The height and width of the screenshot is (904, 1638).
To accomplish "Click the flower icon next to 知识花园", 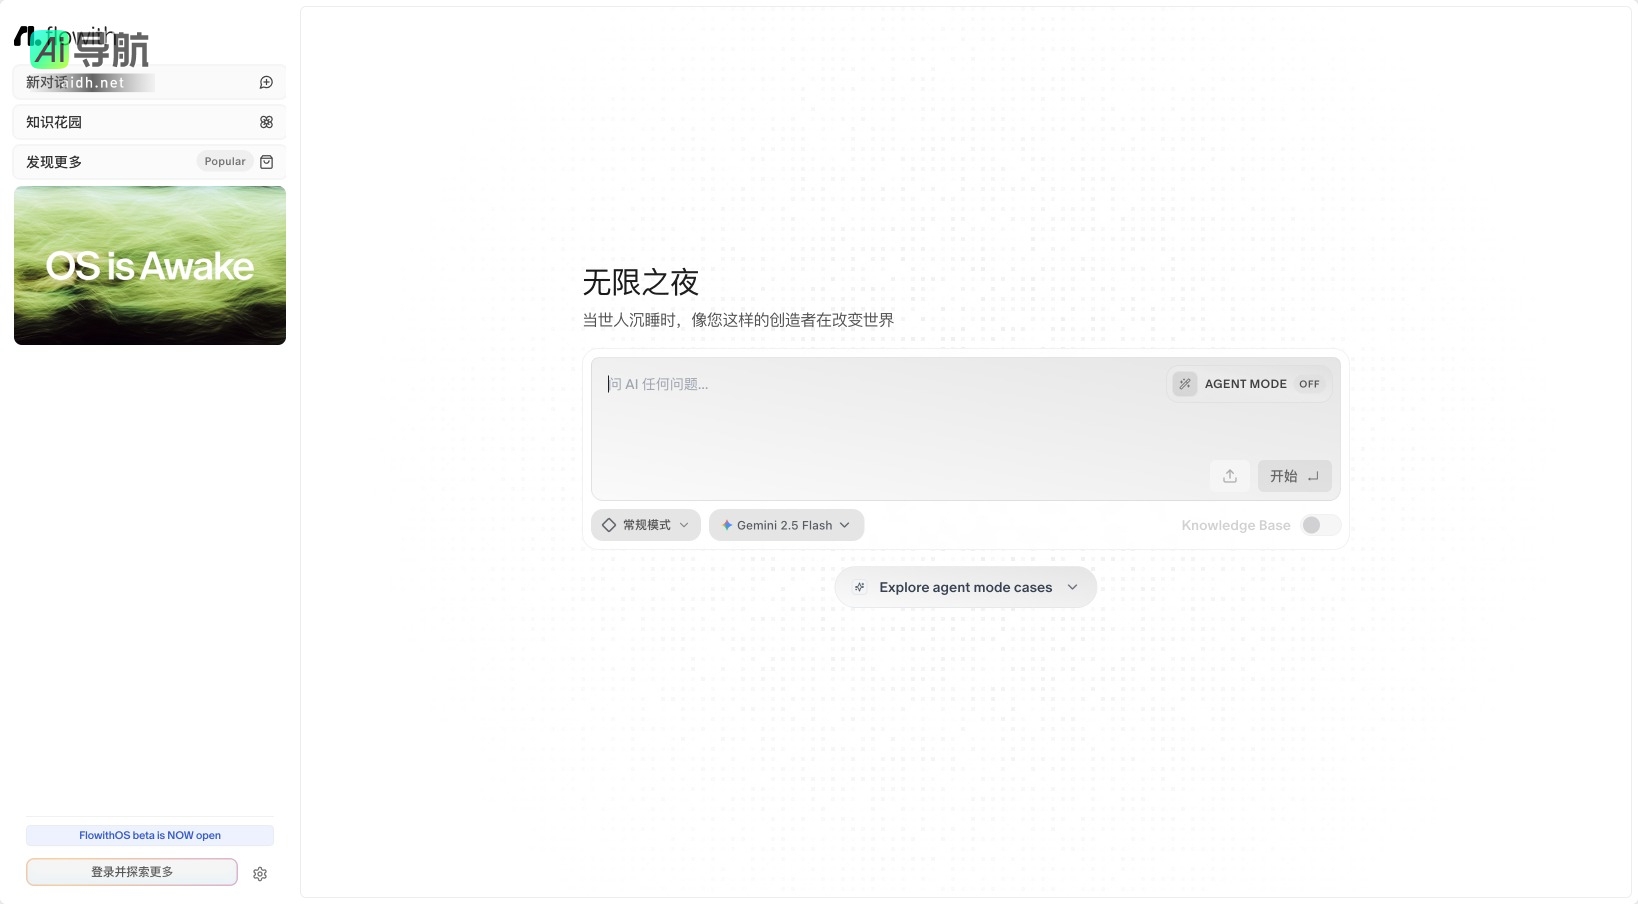I will 266,121.
